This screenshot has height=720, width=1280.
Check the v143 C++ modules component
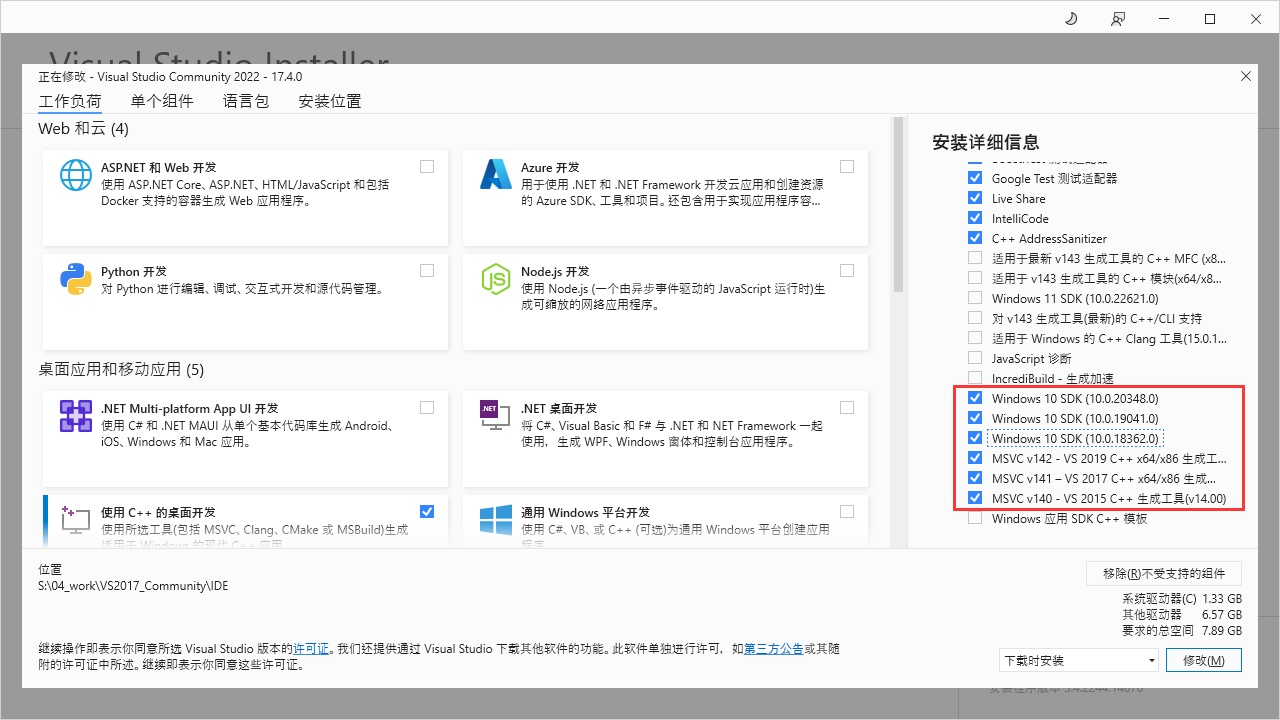point(975,278)
